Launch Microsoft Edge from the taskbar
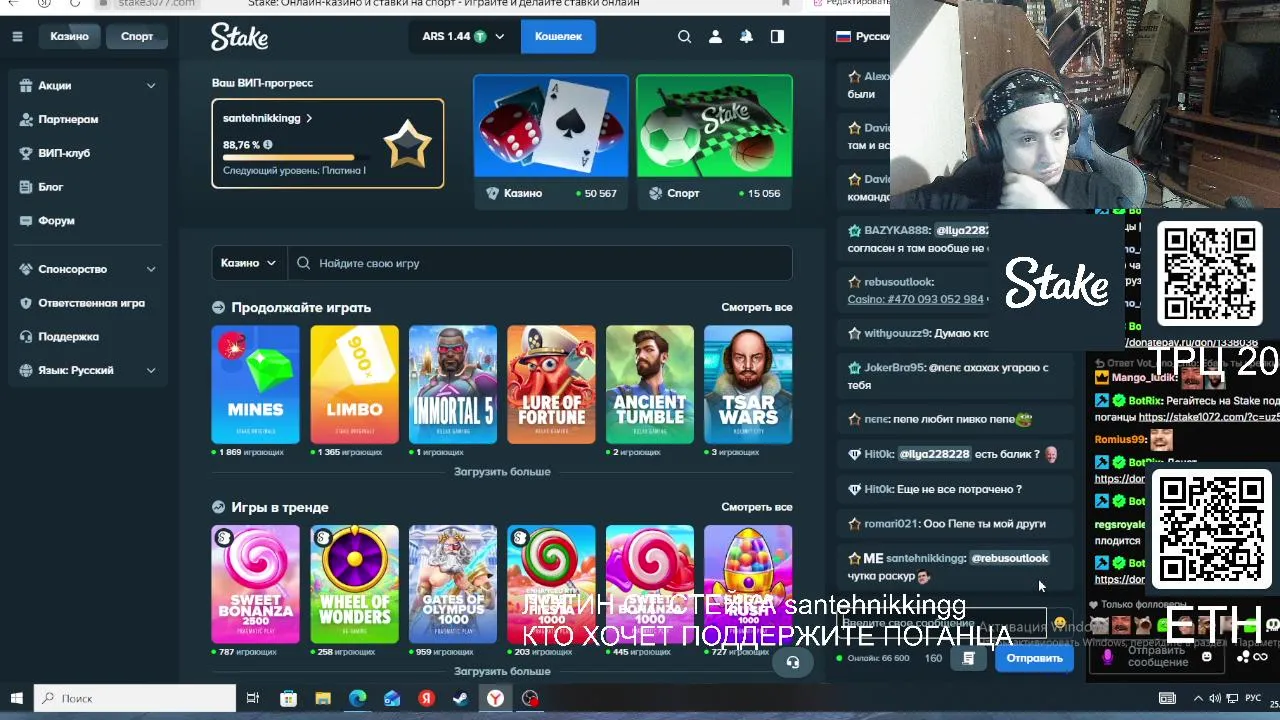This screenshot has height=720, width=1280. tap(357, 698)
